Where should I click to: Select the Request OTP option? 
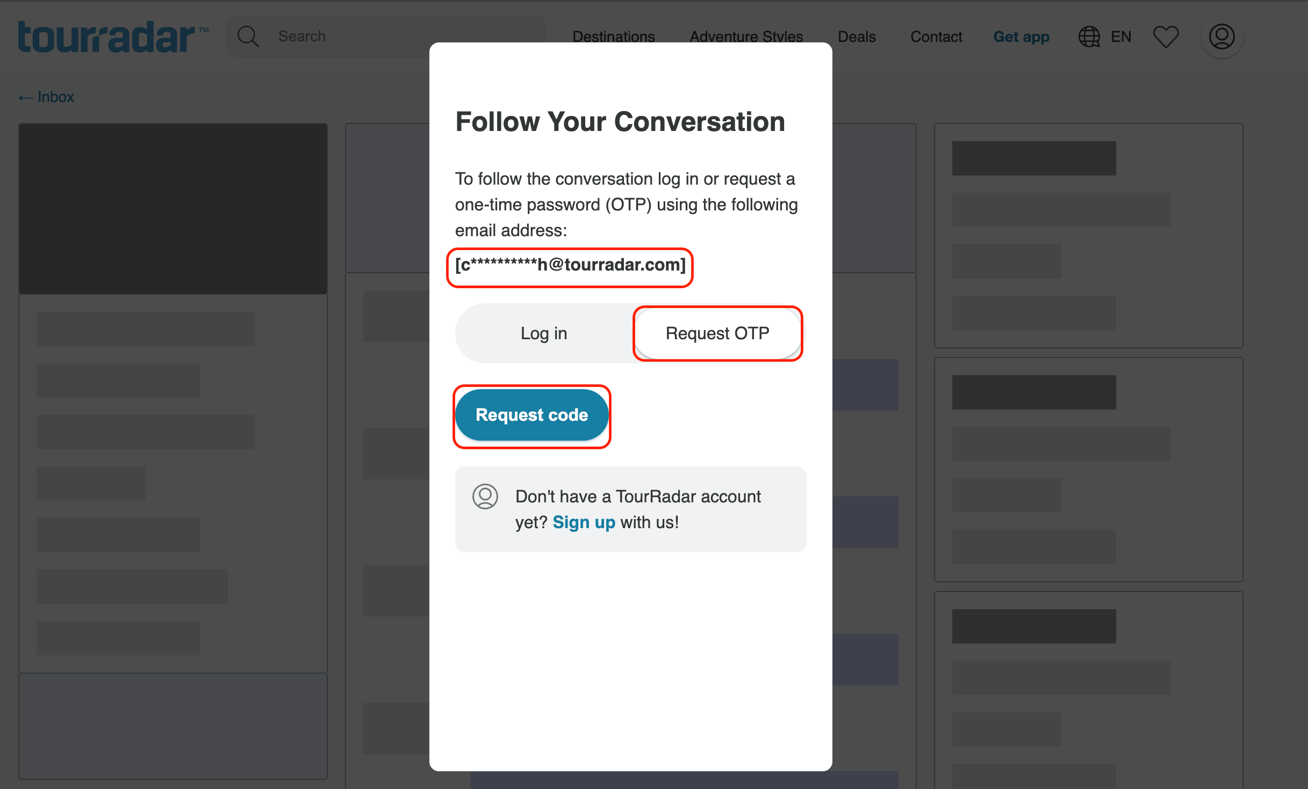[x=717, y=333]
